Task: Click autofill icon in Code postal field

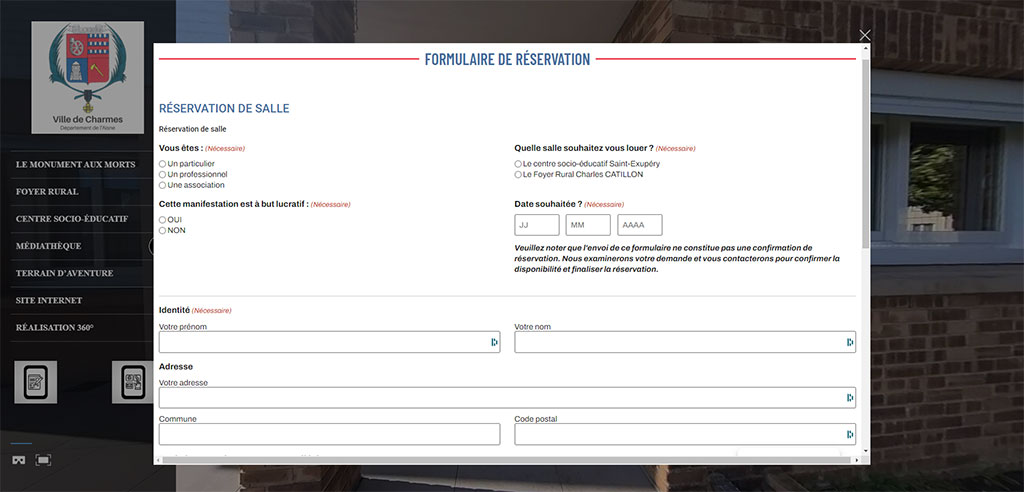Action: (849, 434)
